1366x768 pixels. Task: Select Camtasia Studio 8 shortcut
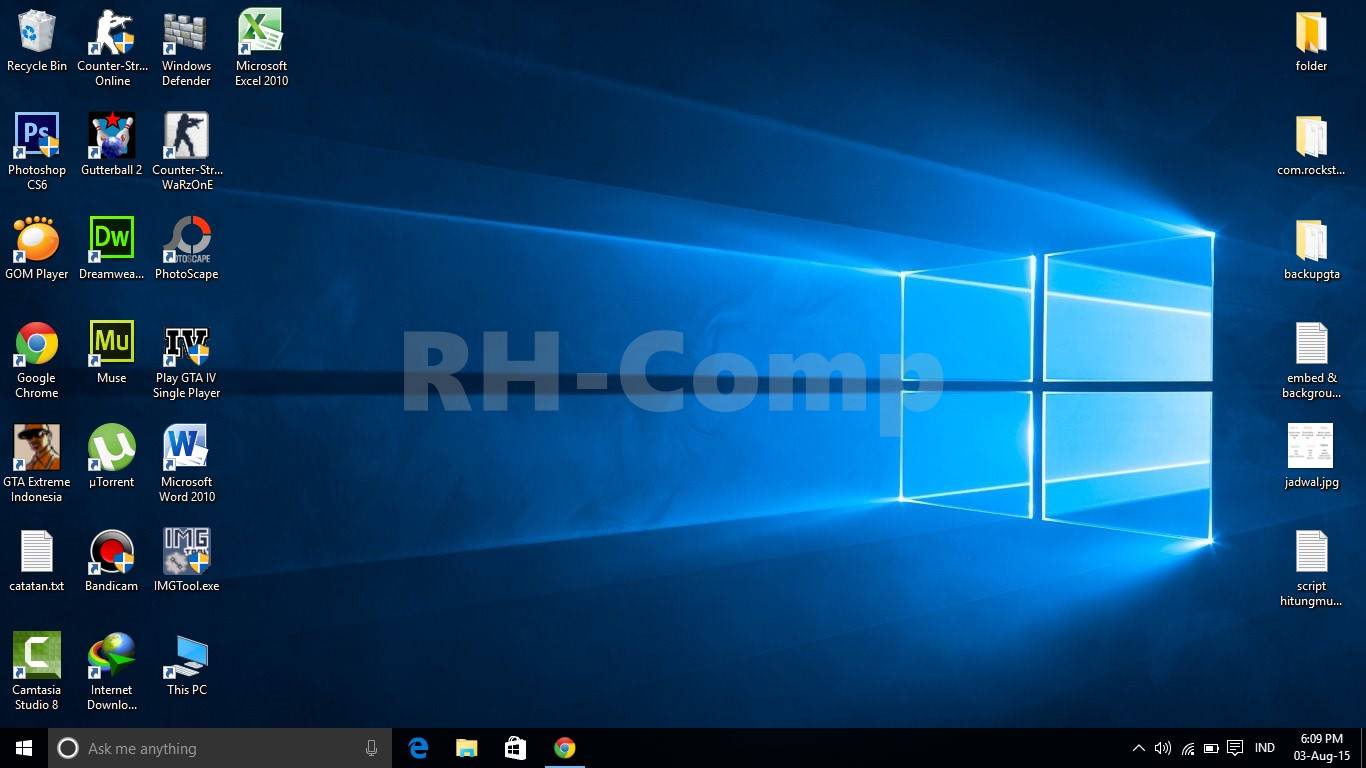37,672
